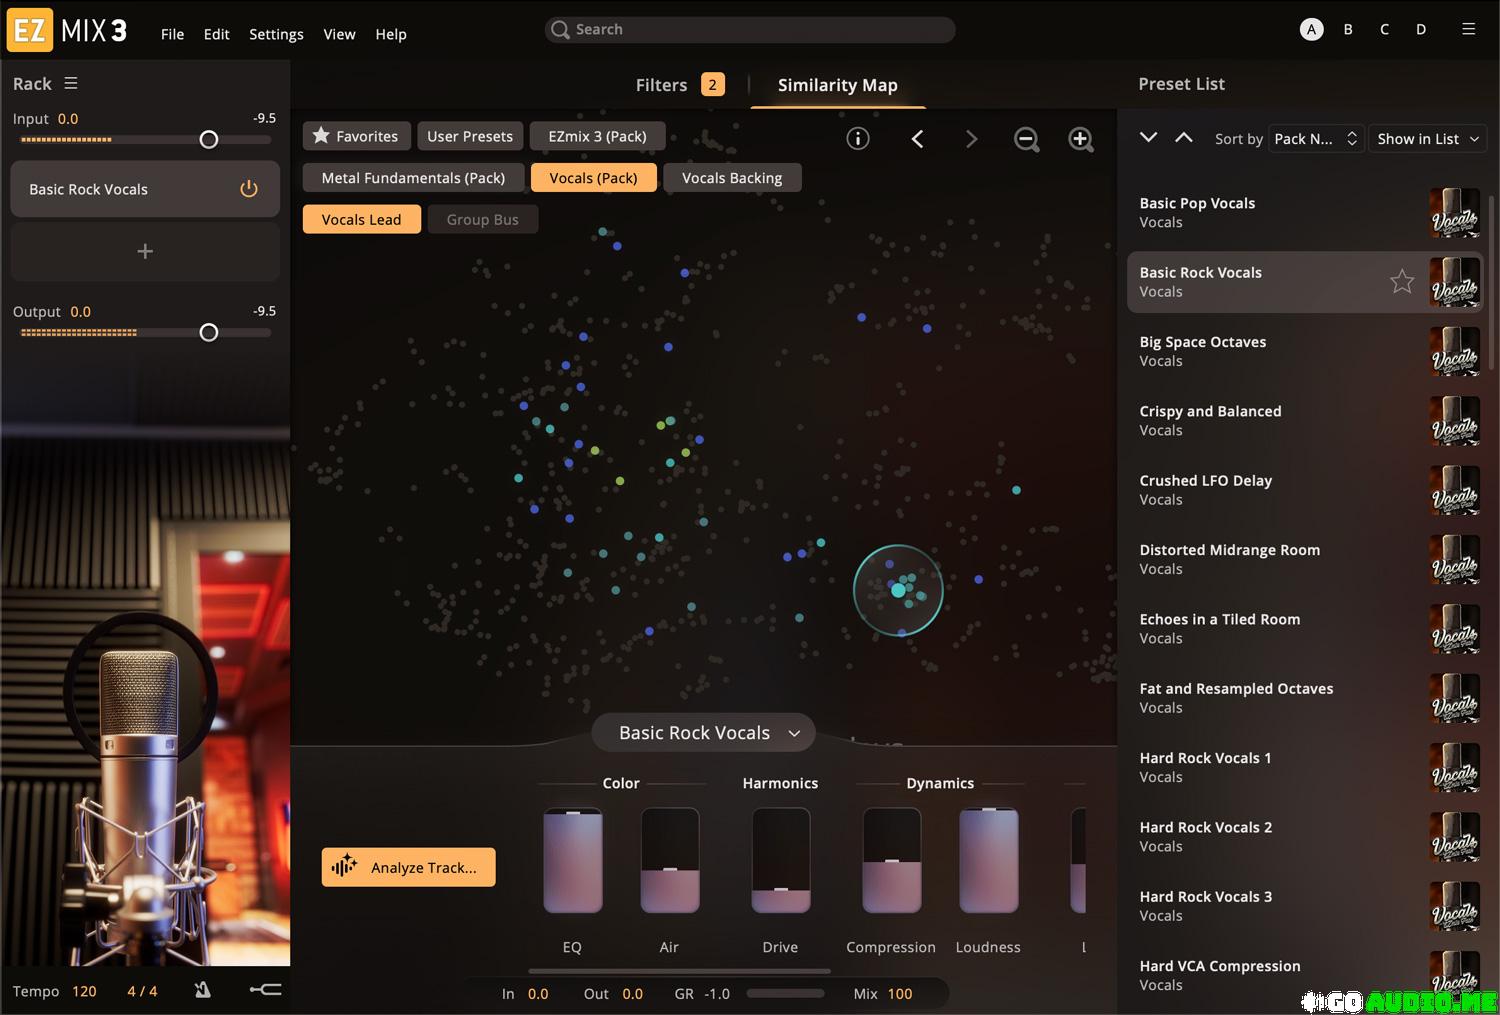Select the Crispy and Balanced preset
1500x1015 pixels.
(1304, 420)
